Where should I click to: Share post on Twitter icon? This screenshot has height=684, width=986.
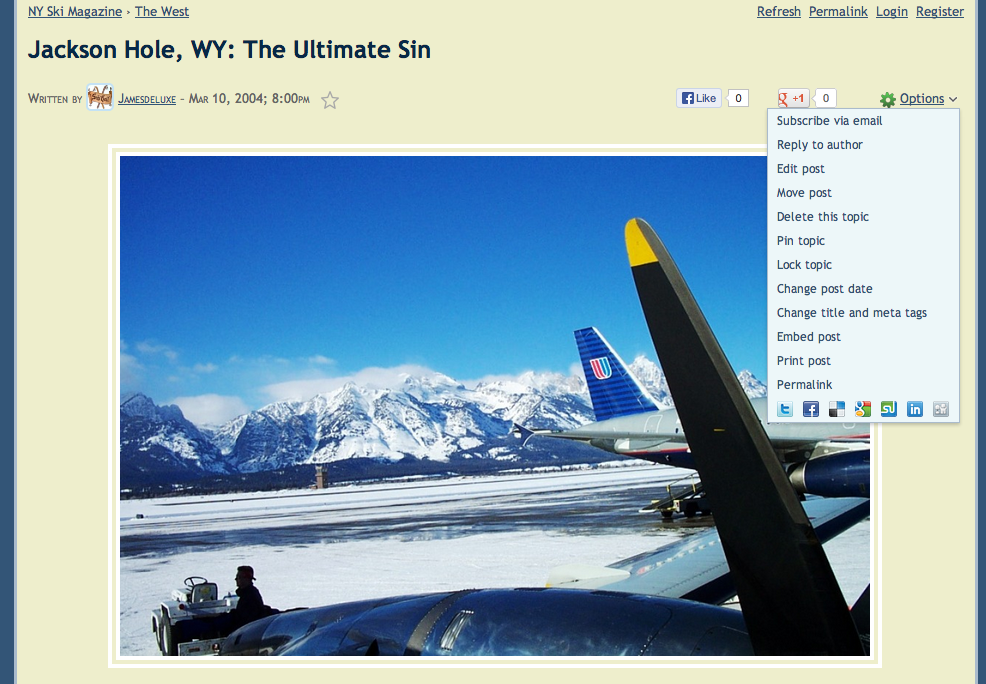(785, 409)
